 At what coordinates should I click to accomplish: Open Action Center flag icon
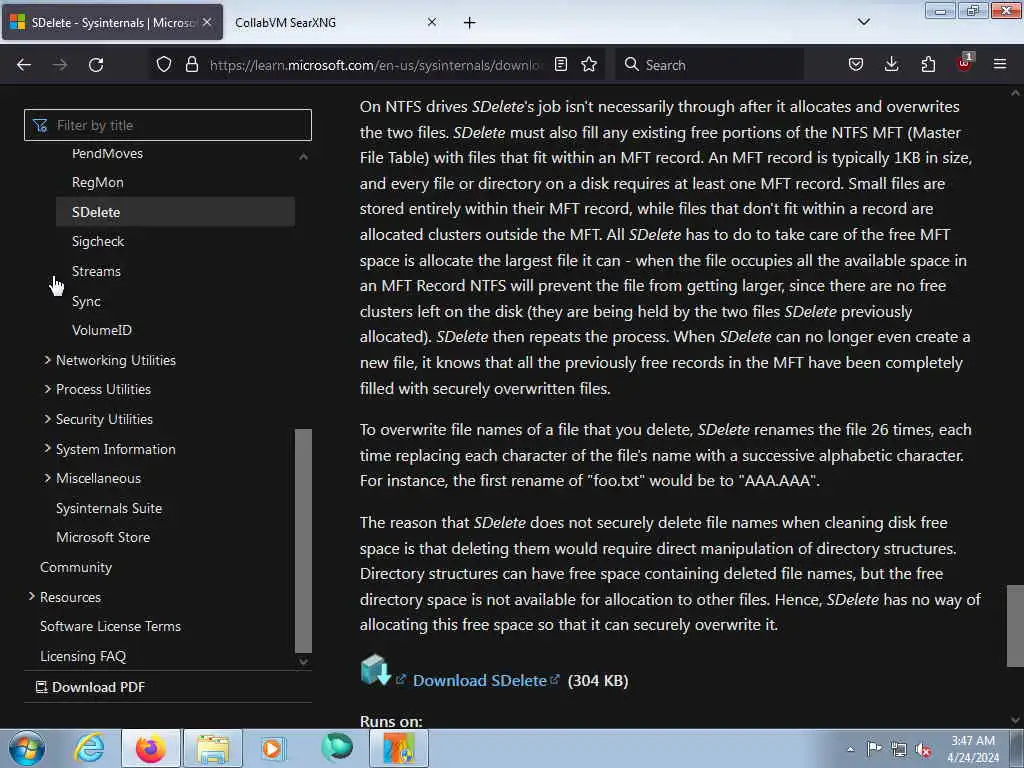pos(874,749)
